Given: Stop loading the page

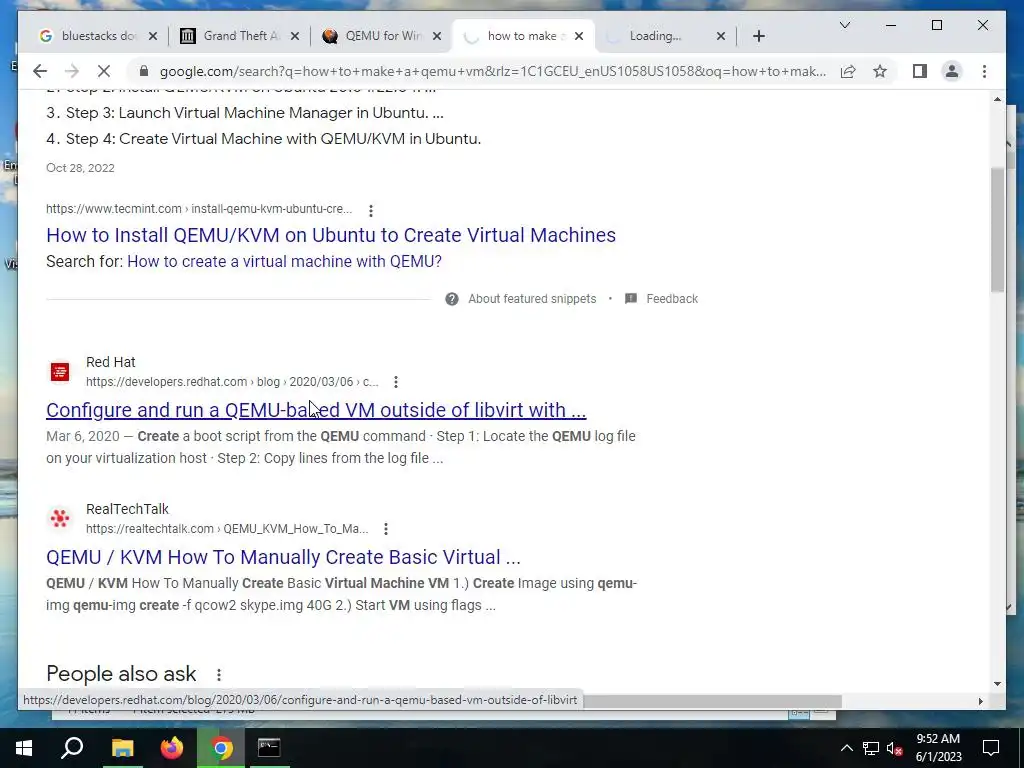Looking at the screenshot, I should tap(104, 71).
